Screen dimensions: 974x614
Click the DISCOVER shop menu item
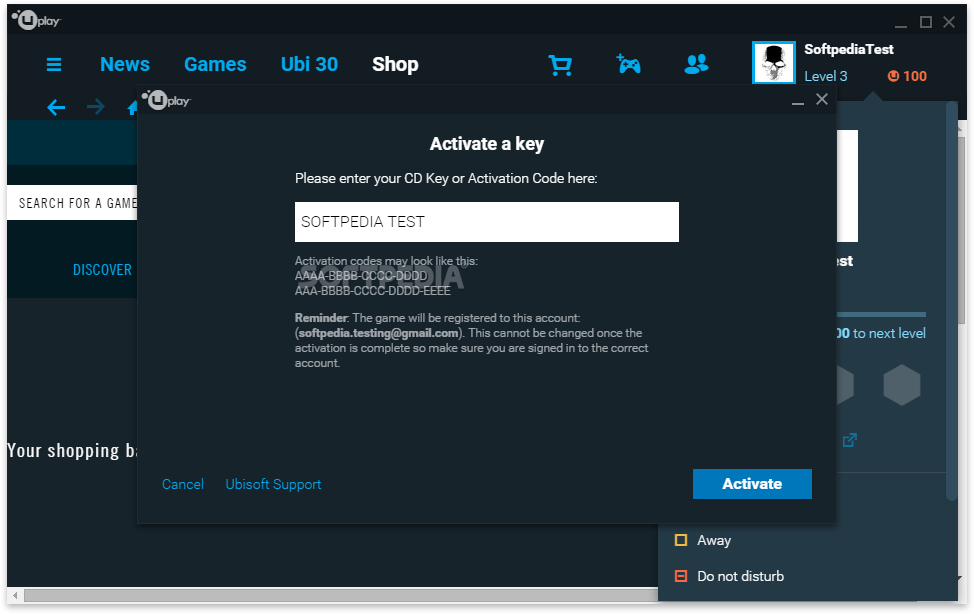(102, 270)
